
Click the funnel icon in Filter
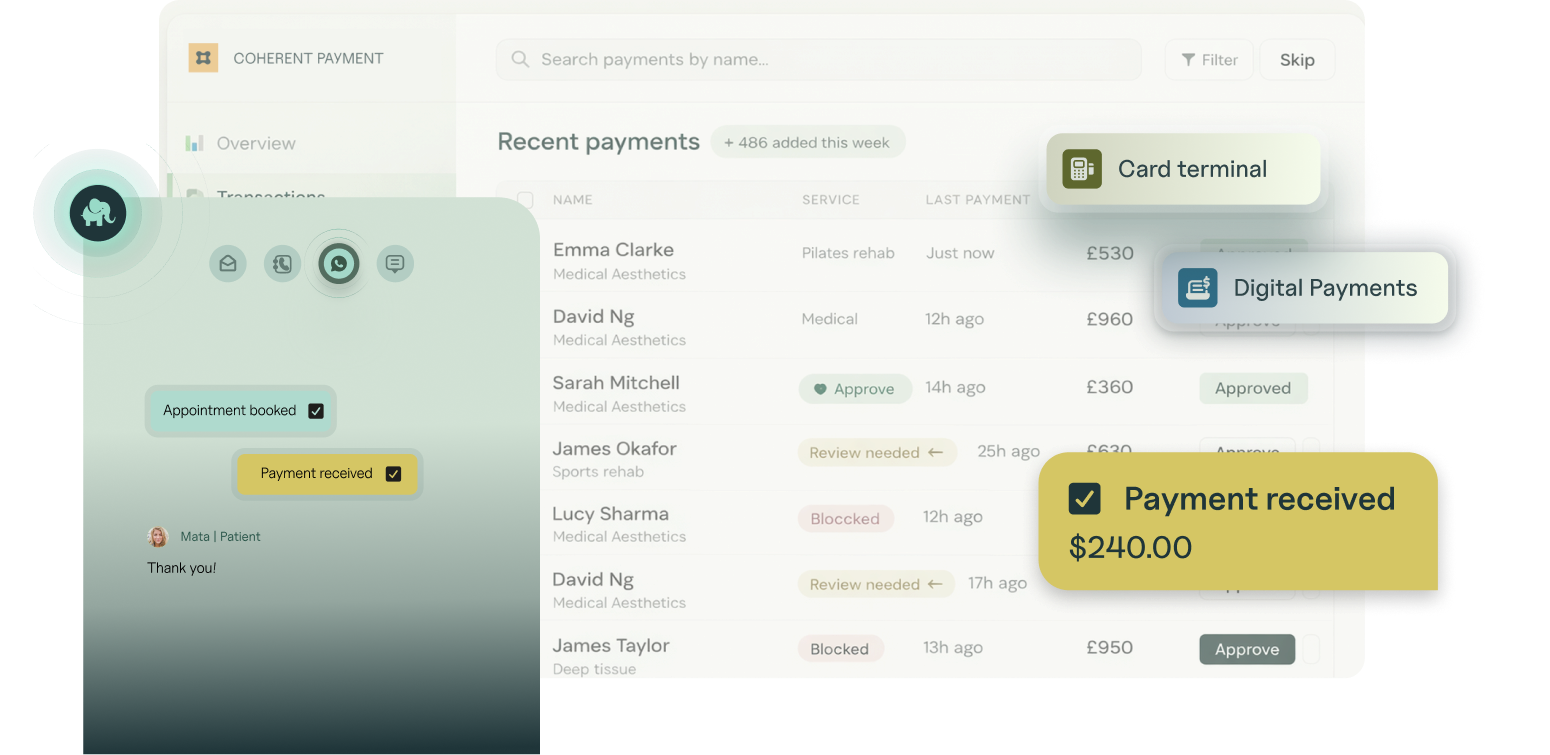pos(1188,60)
